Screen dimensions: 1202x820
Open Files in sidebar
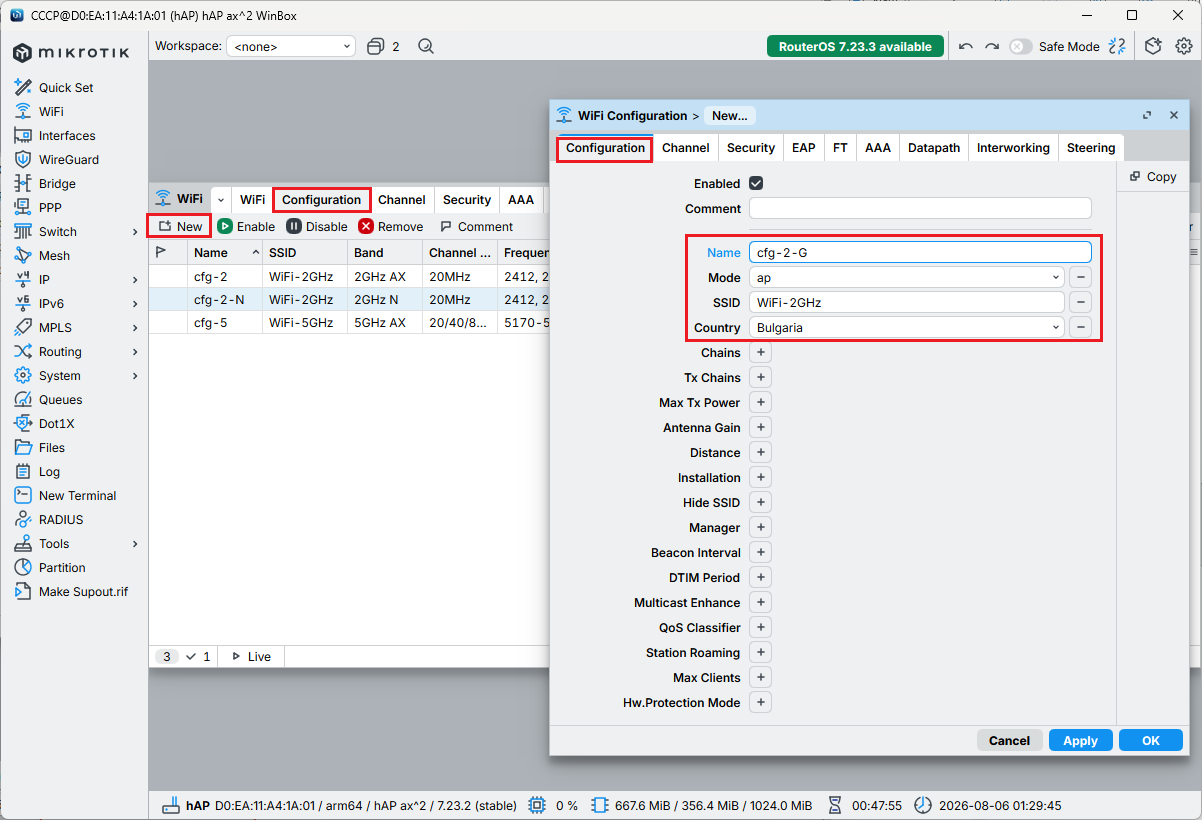51,447
